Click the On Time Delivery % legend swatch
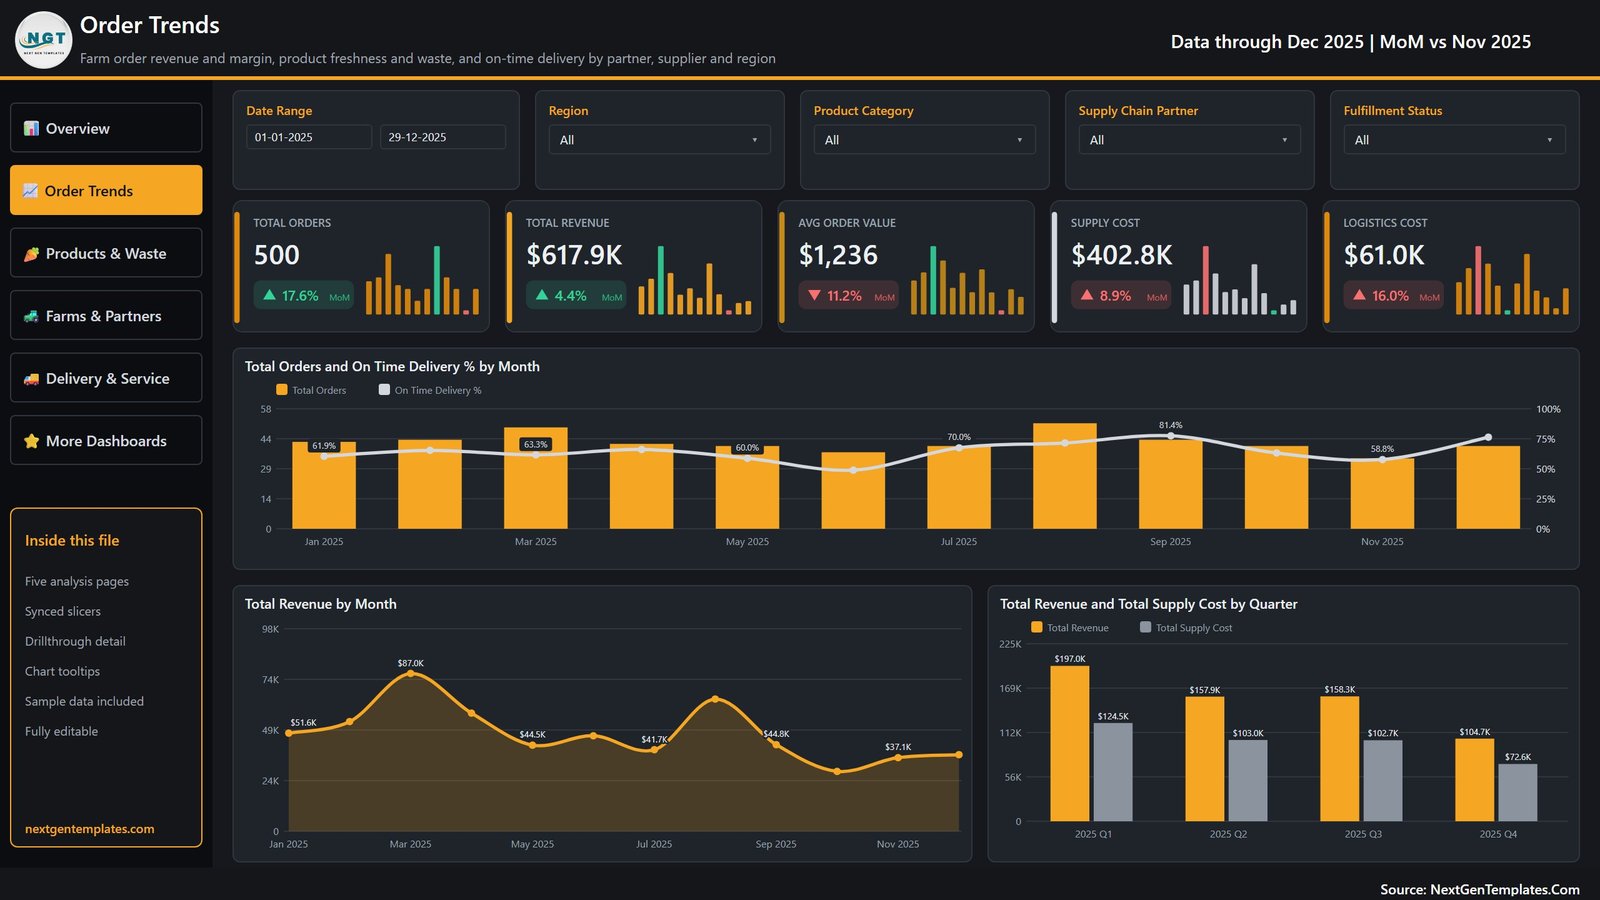Viewport: 1600px width, 900px height. [x=384, y=390]
